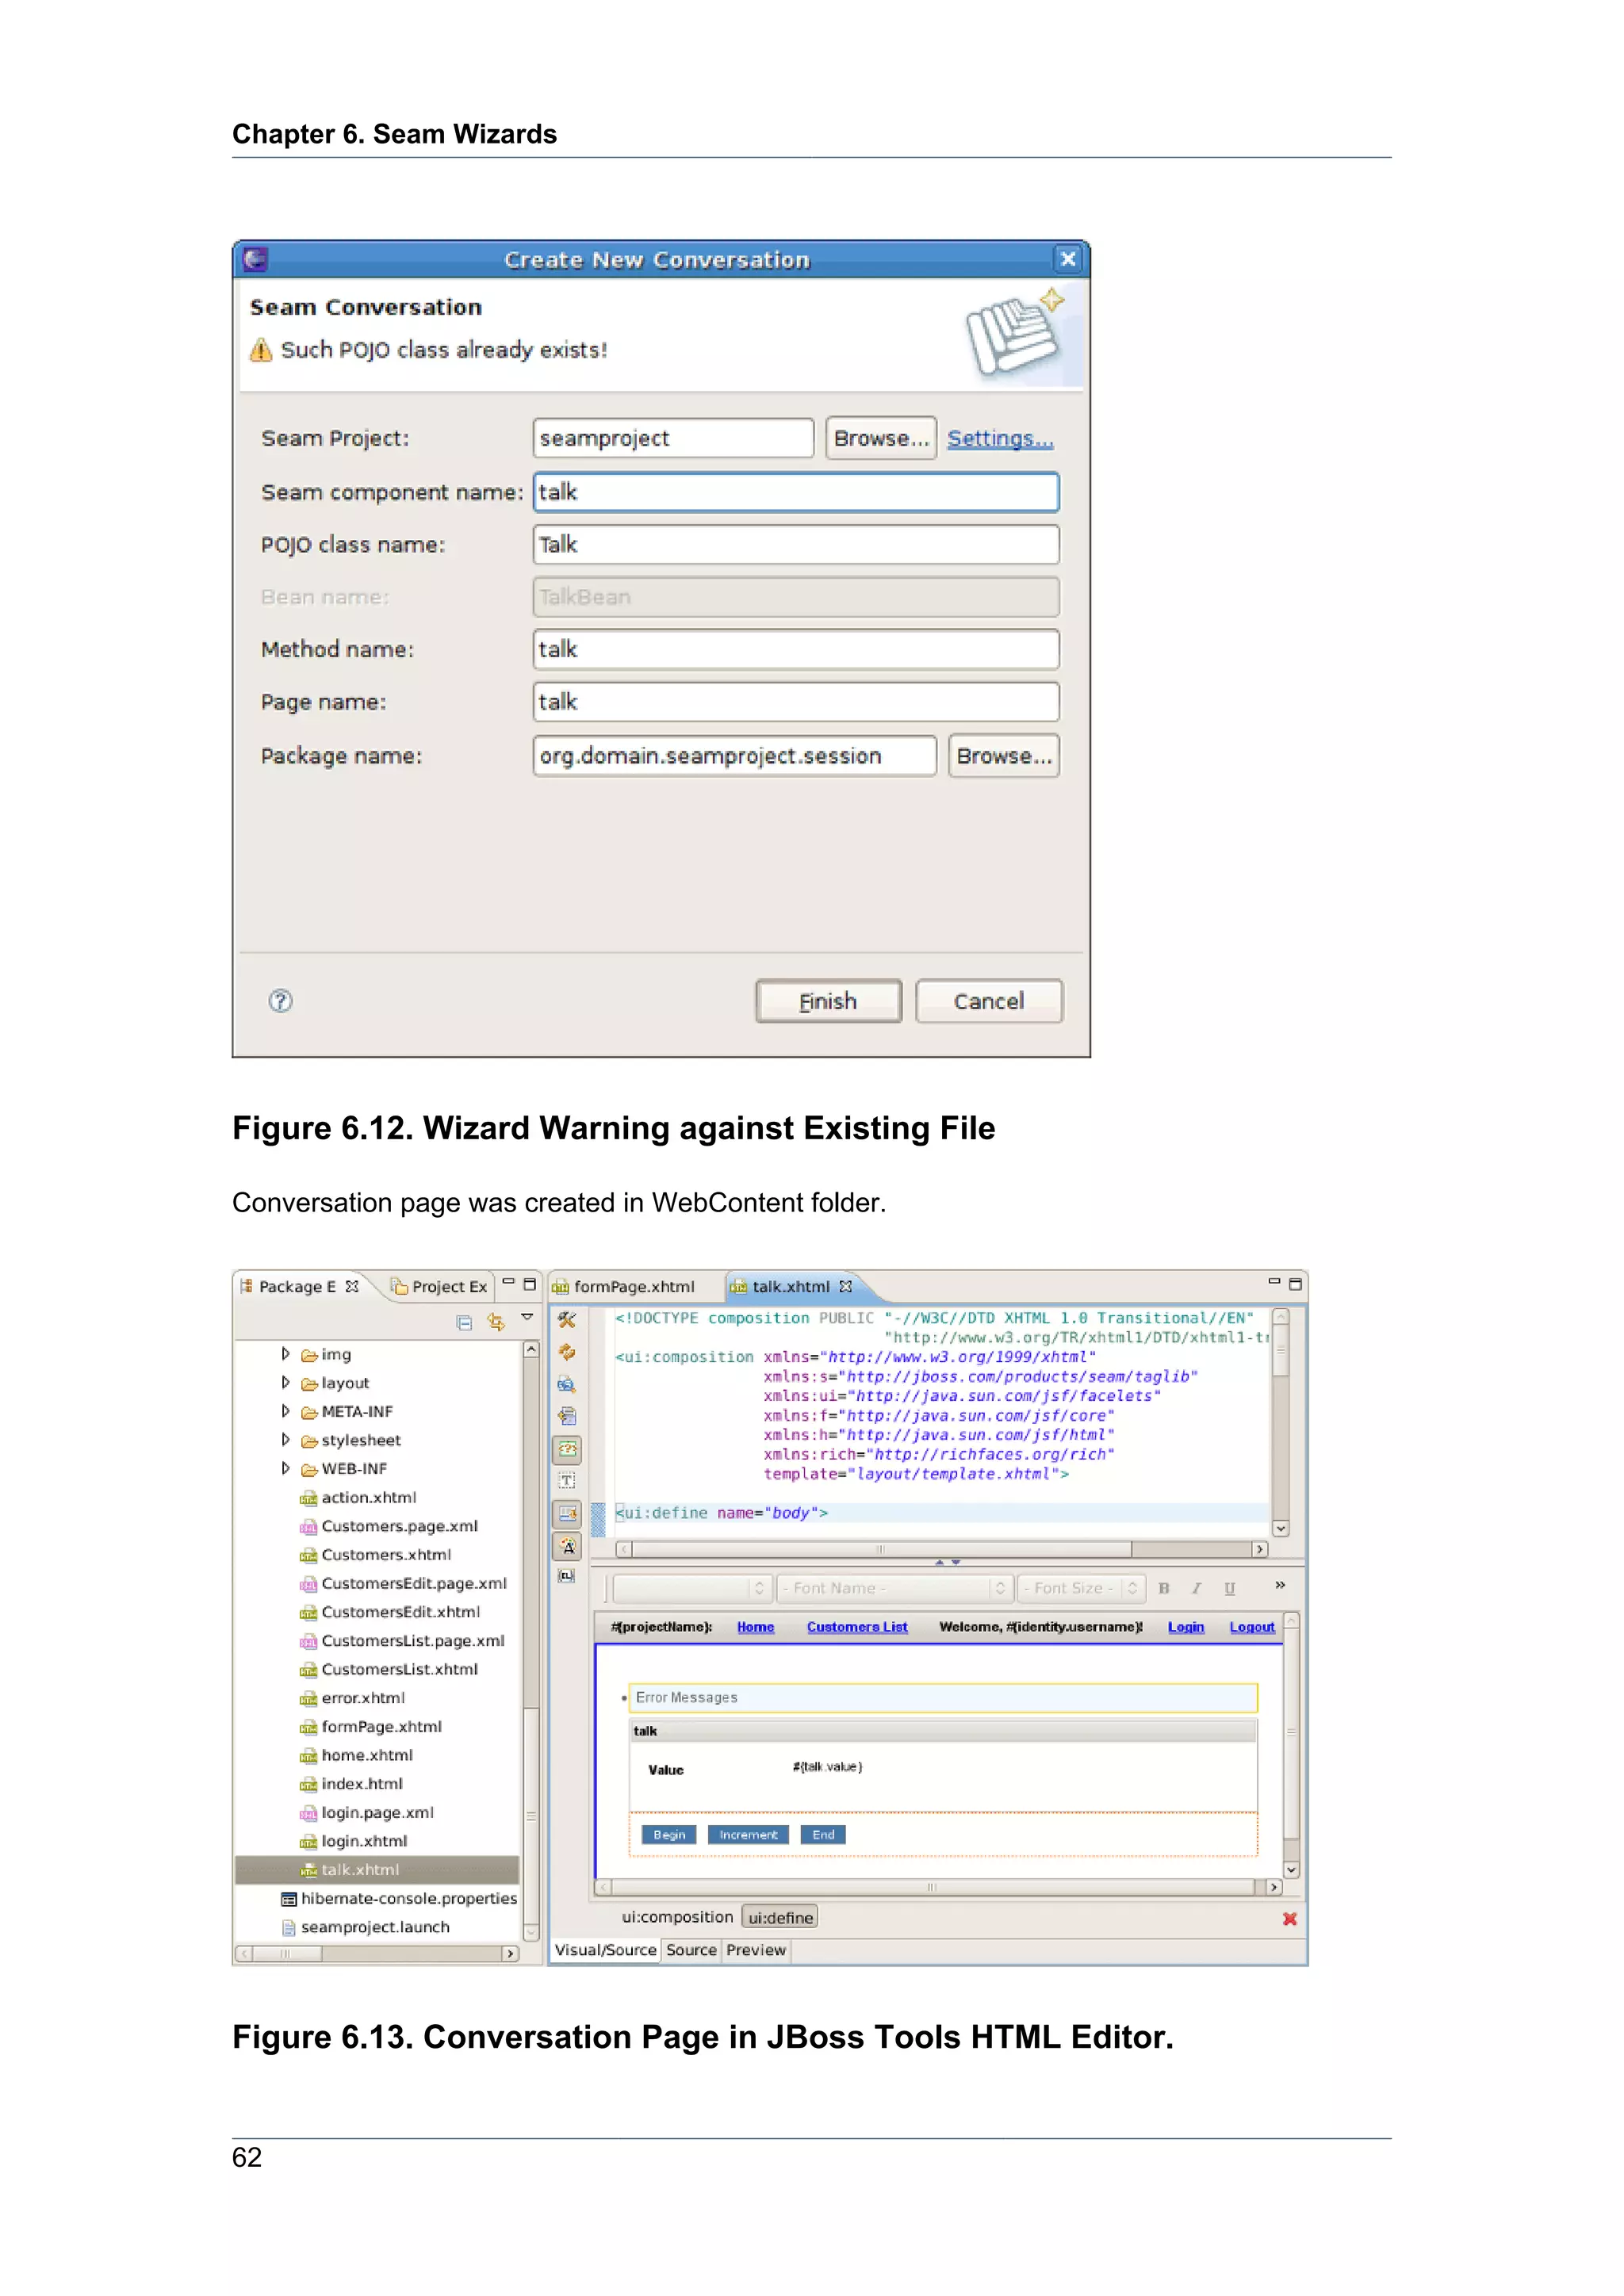1624x2296 pixels.
Task: Maximize the editor area pane
Action: 1295,1284
